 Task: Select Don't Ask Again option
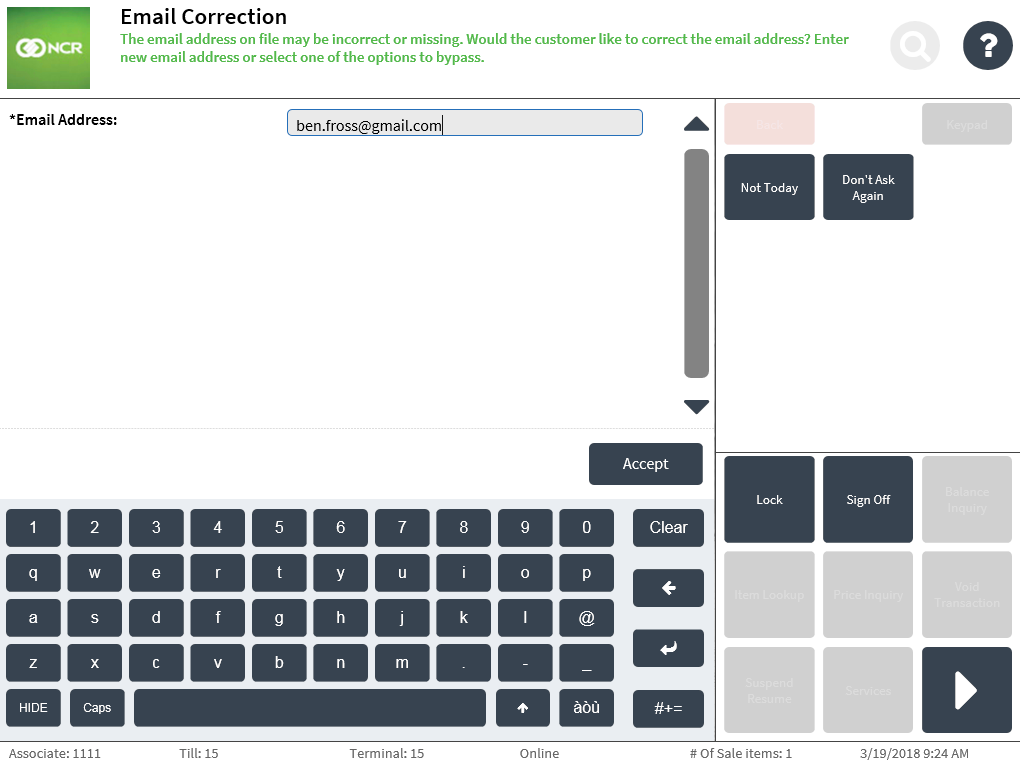pyautogui.click(x=867, y=187)
